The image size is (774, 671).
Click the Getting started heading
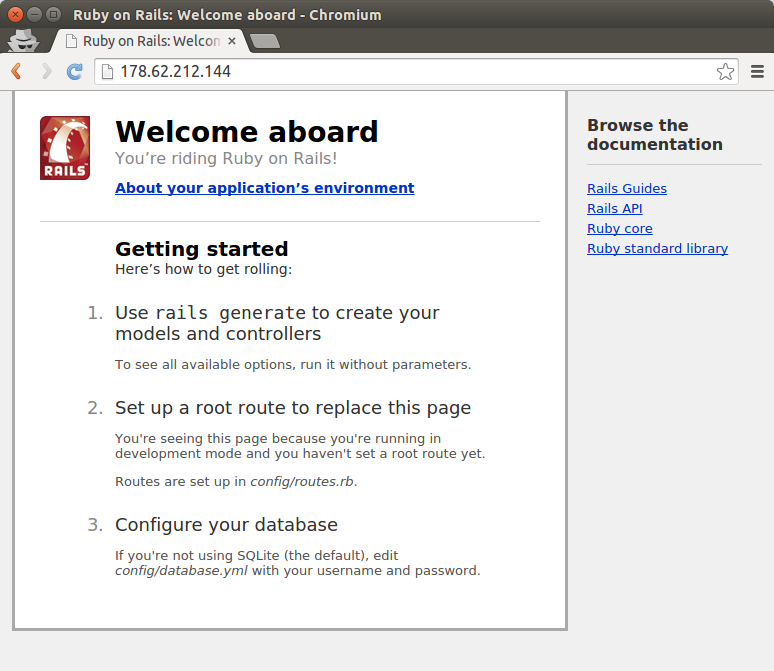click(x=201, y=249)
